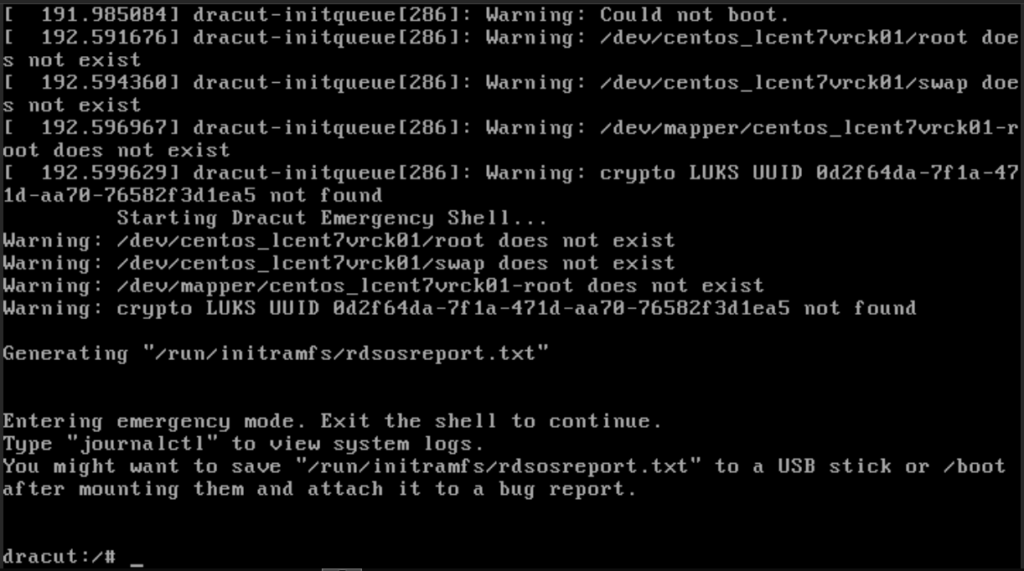Click the non-timestamped /dev/centos_lcent7vrck01/swap warning
The image size is (1024, 571).
pos(338,263)
